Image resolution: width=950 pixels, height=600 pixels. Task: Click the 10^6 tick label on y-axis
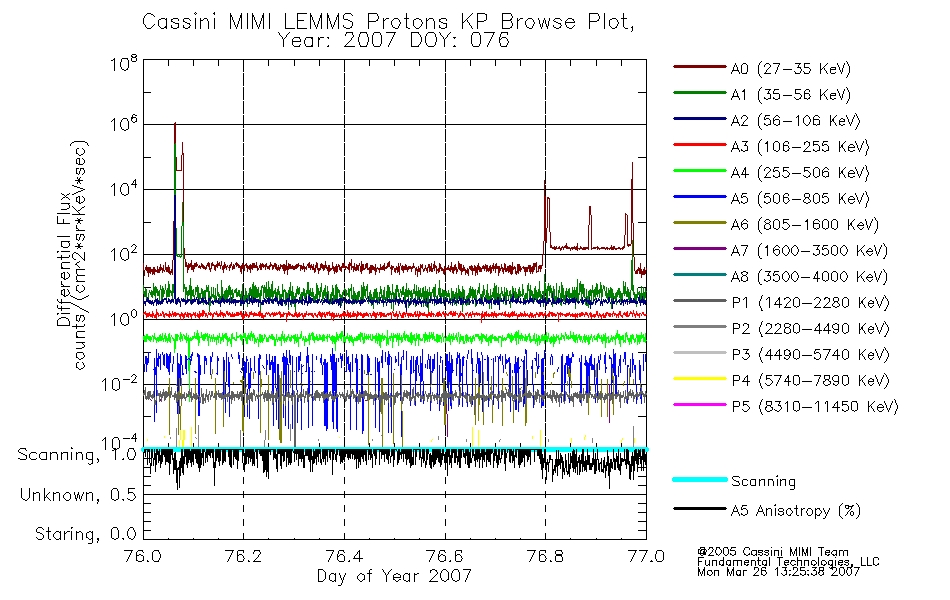click(x=124, y=124)
